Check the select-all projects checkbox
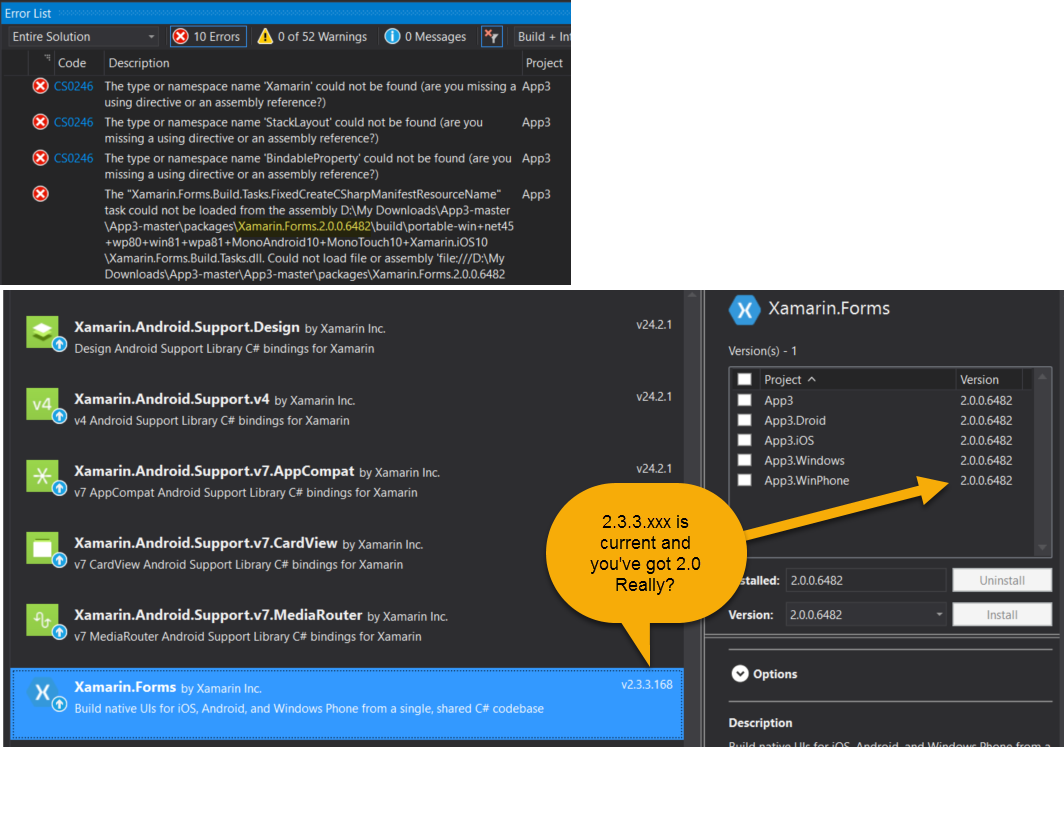 click(x=744, y=379)
